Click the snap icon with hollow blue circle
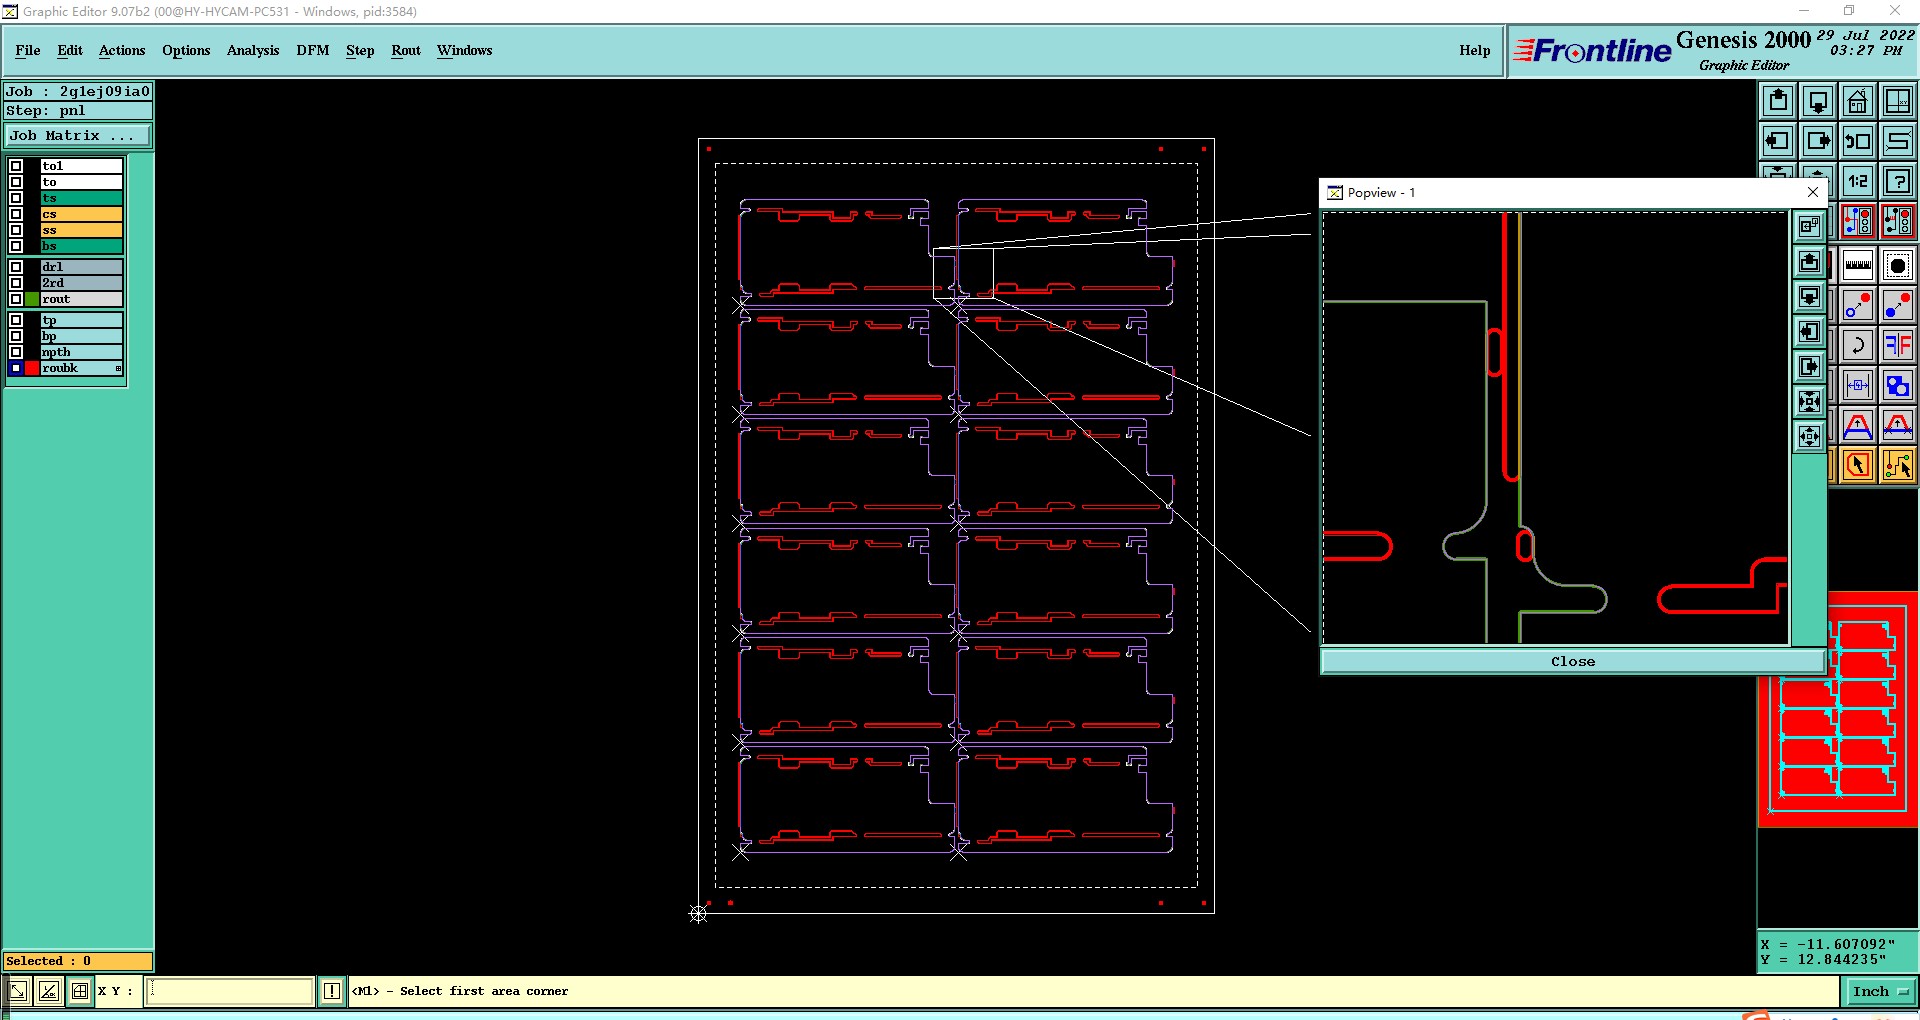1920x1020 pixels. [1858, 305]
